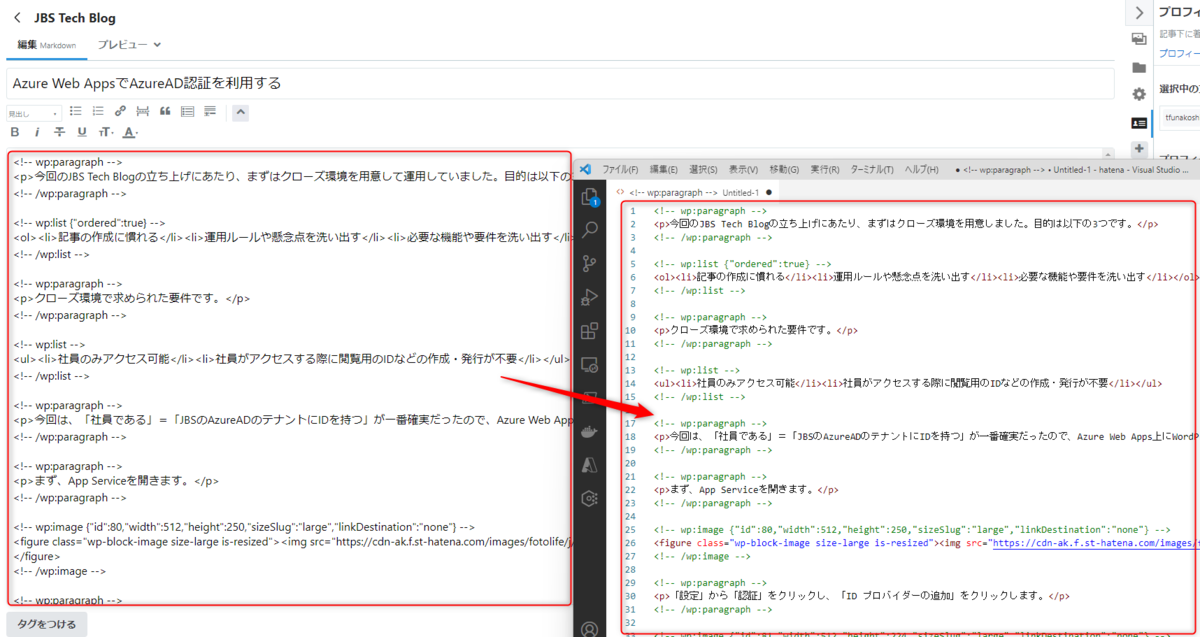Insert a blockquote
Viewport: 1200px width, 637px height.
(x=165, y=112)
